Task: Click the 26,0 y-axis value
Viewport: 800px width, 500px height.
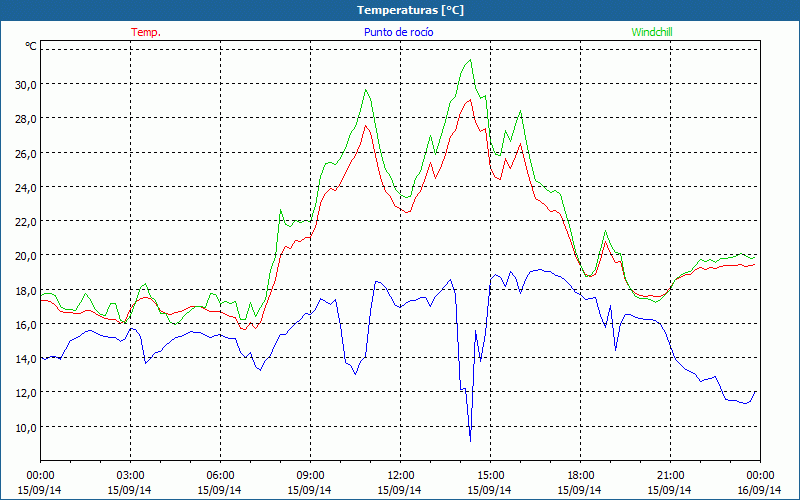Action: coord(26,153)
